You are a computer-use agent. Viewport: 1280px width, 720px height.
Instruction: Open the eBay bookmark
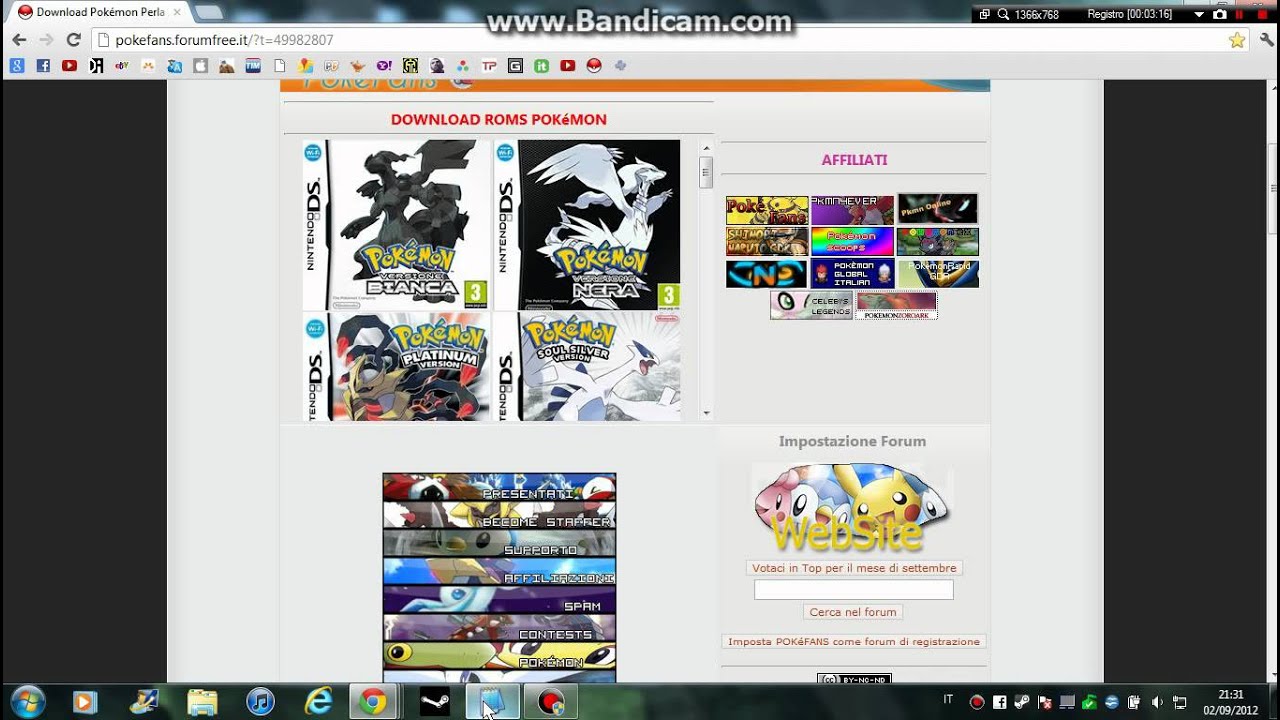point(122,66)
